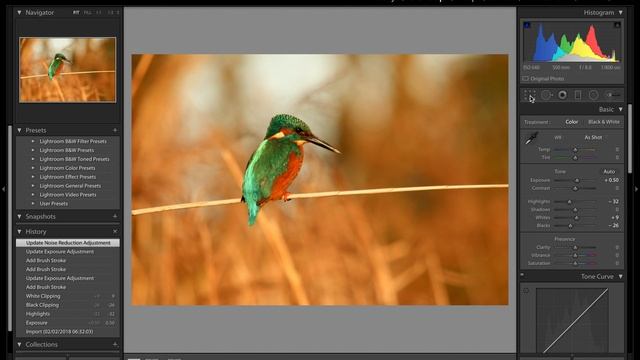Open the As Shot white balance dropdown

point(593,138)
